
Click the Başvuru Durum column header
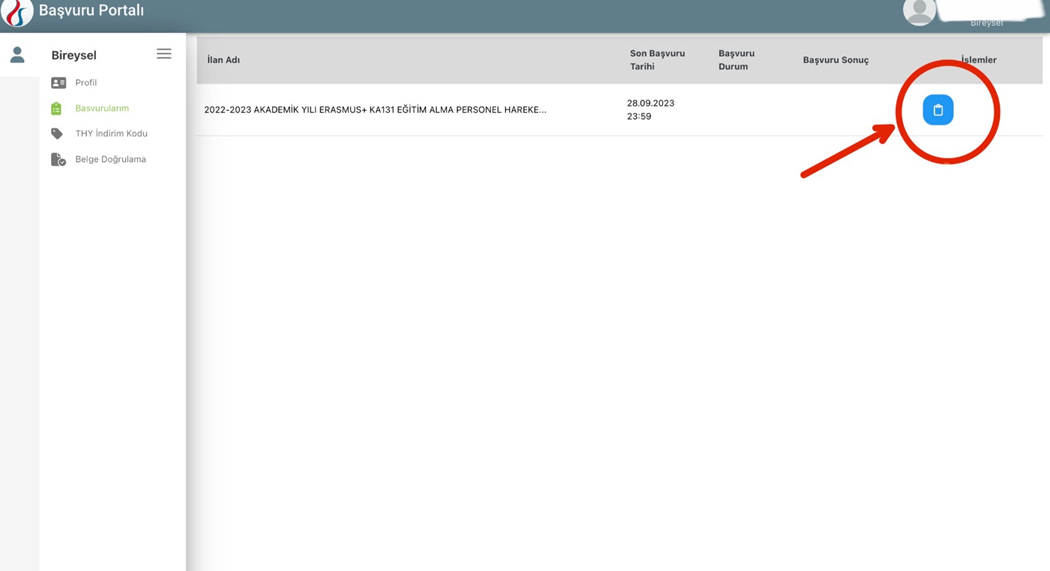coord(736,60)
